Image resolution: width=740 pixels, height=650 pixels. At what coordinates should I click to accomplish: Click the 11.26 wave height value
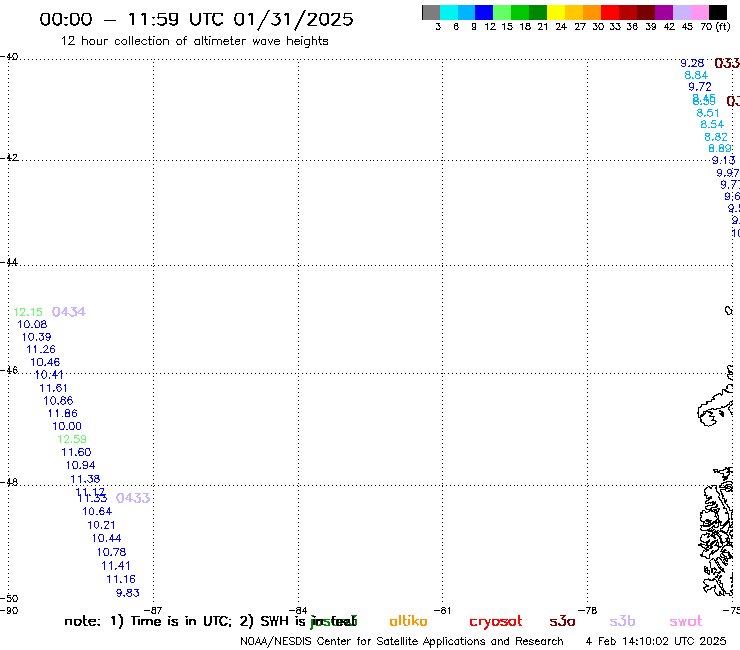41,349
